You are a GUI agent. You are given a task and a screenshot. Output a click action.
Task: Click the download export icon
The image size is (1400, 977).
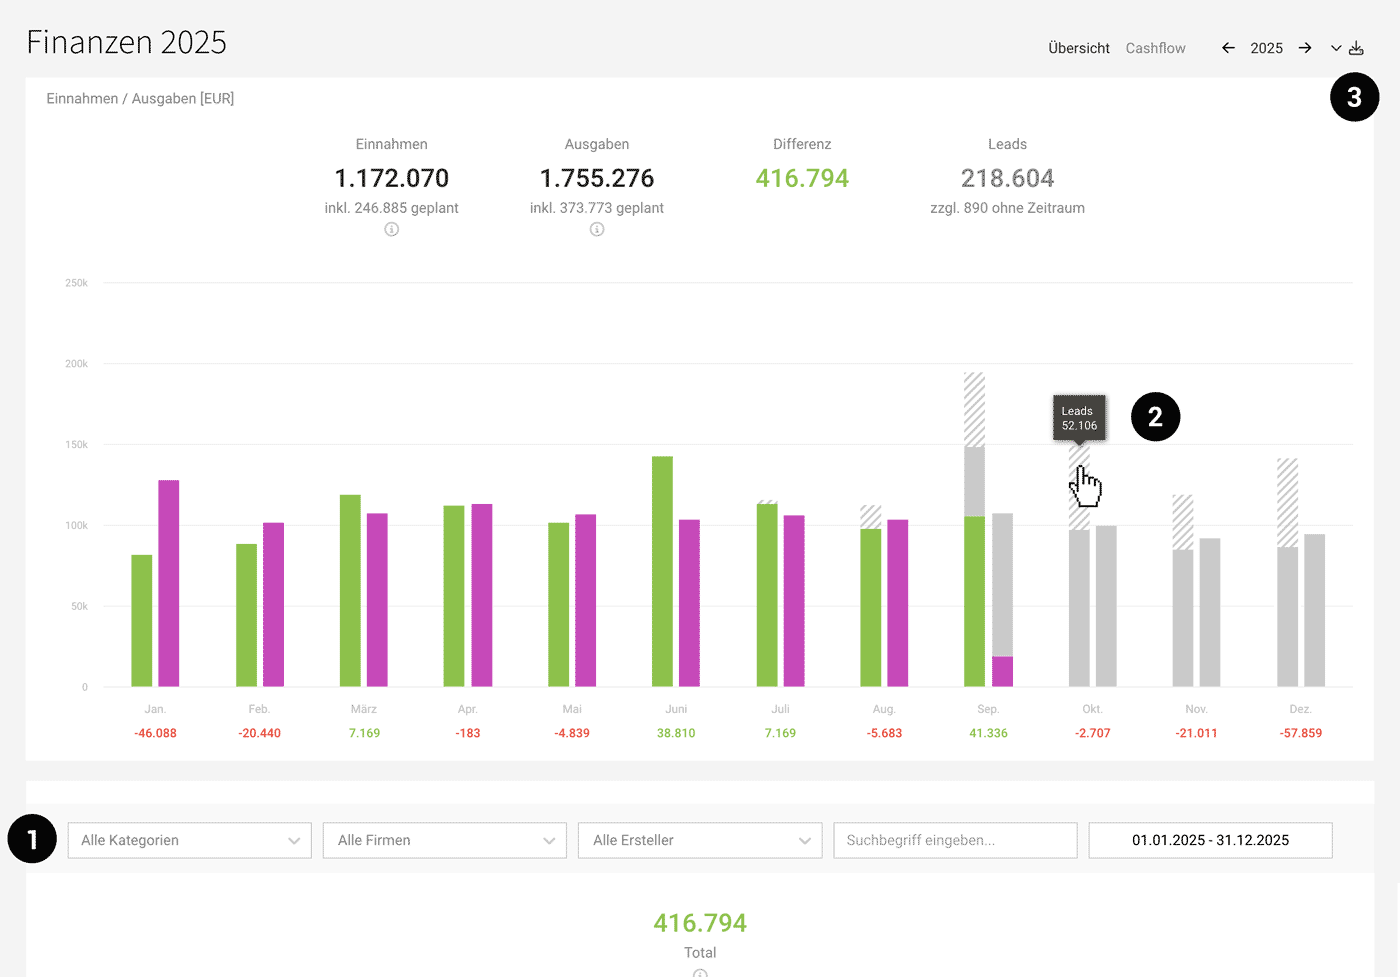[1357, 48]
